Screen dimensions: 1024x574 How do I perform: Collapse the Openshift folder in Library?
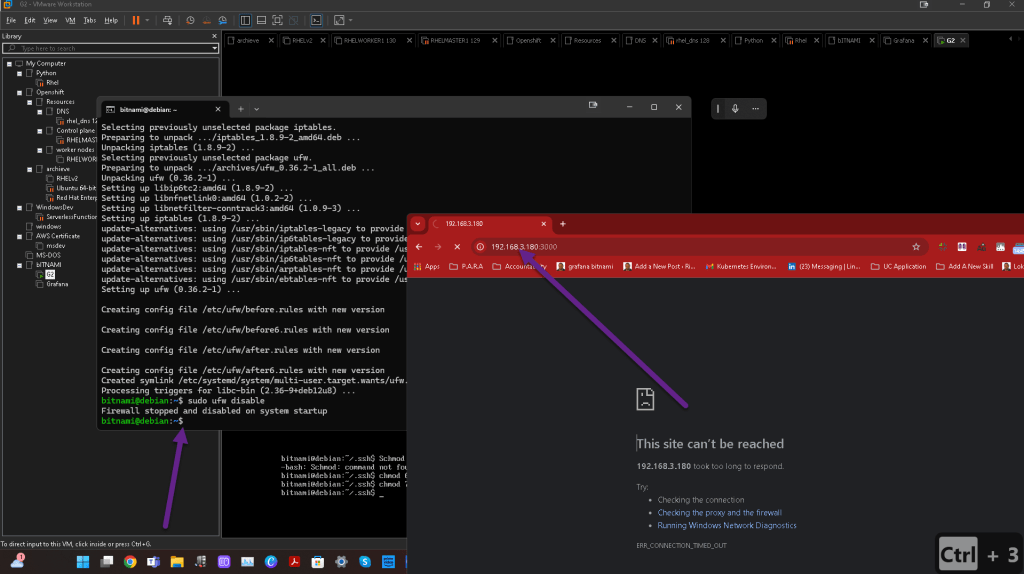click(x=19, y=93)
